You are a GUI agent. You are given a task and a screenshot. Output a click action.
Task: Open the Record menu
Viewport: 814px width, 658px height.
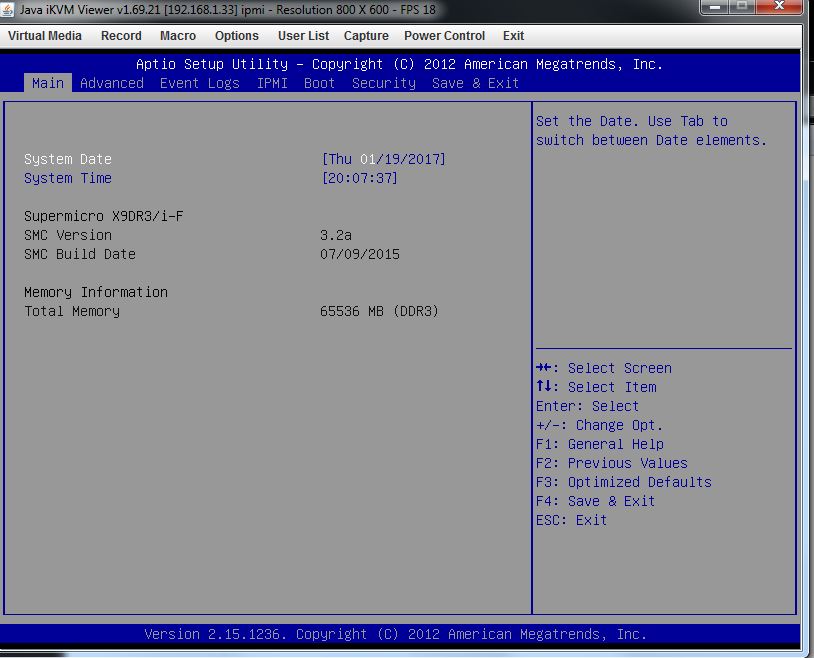click(x=121, y=36)
